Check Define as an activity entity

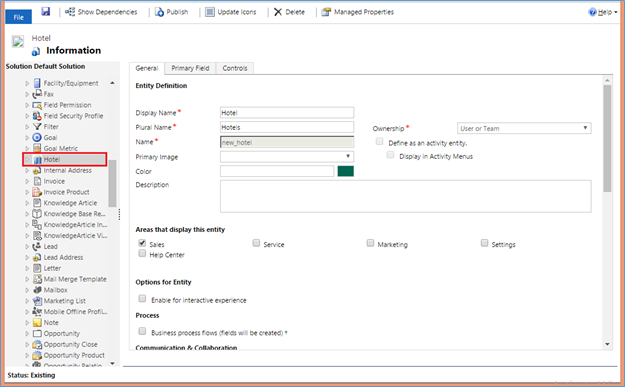pyautogui.click(x=379, y=141)
